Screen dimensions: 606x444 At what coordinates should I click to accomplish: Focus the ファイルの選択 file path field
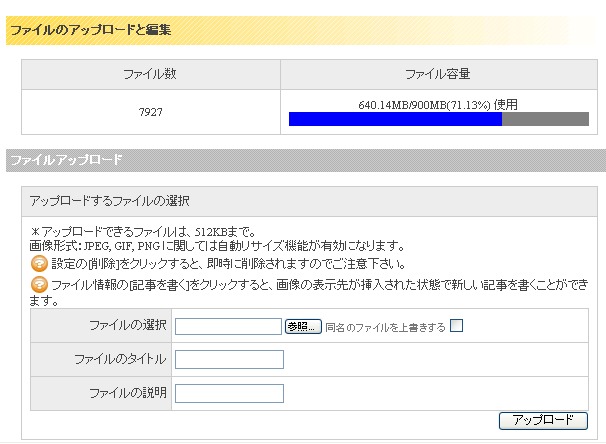pos(228,326)
